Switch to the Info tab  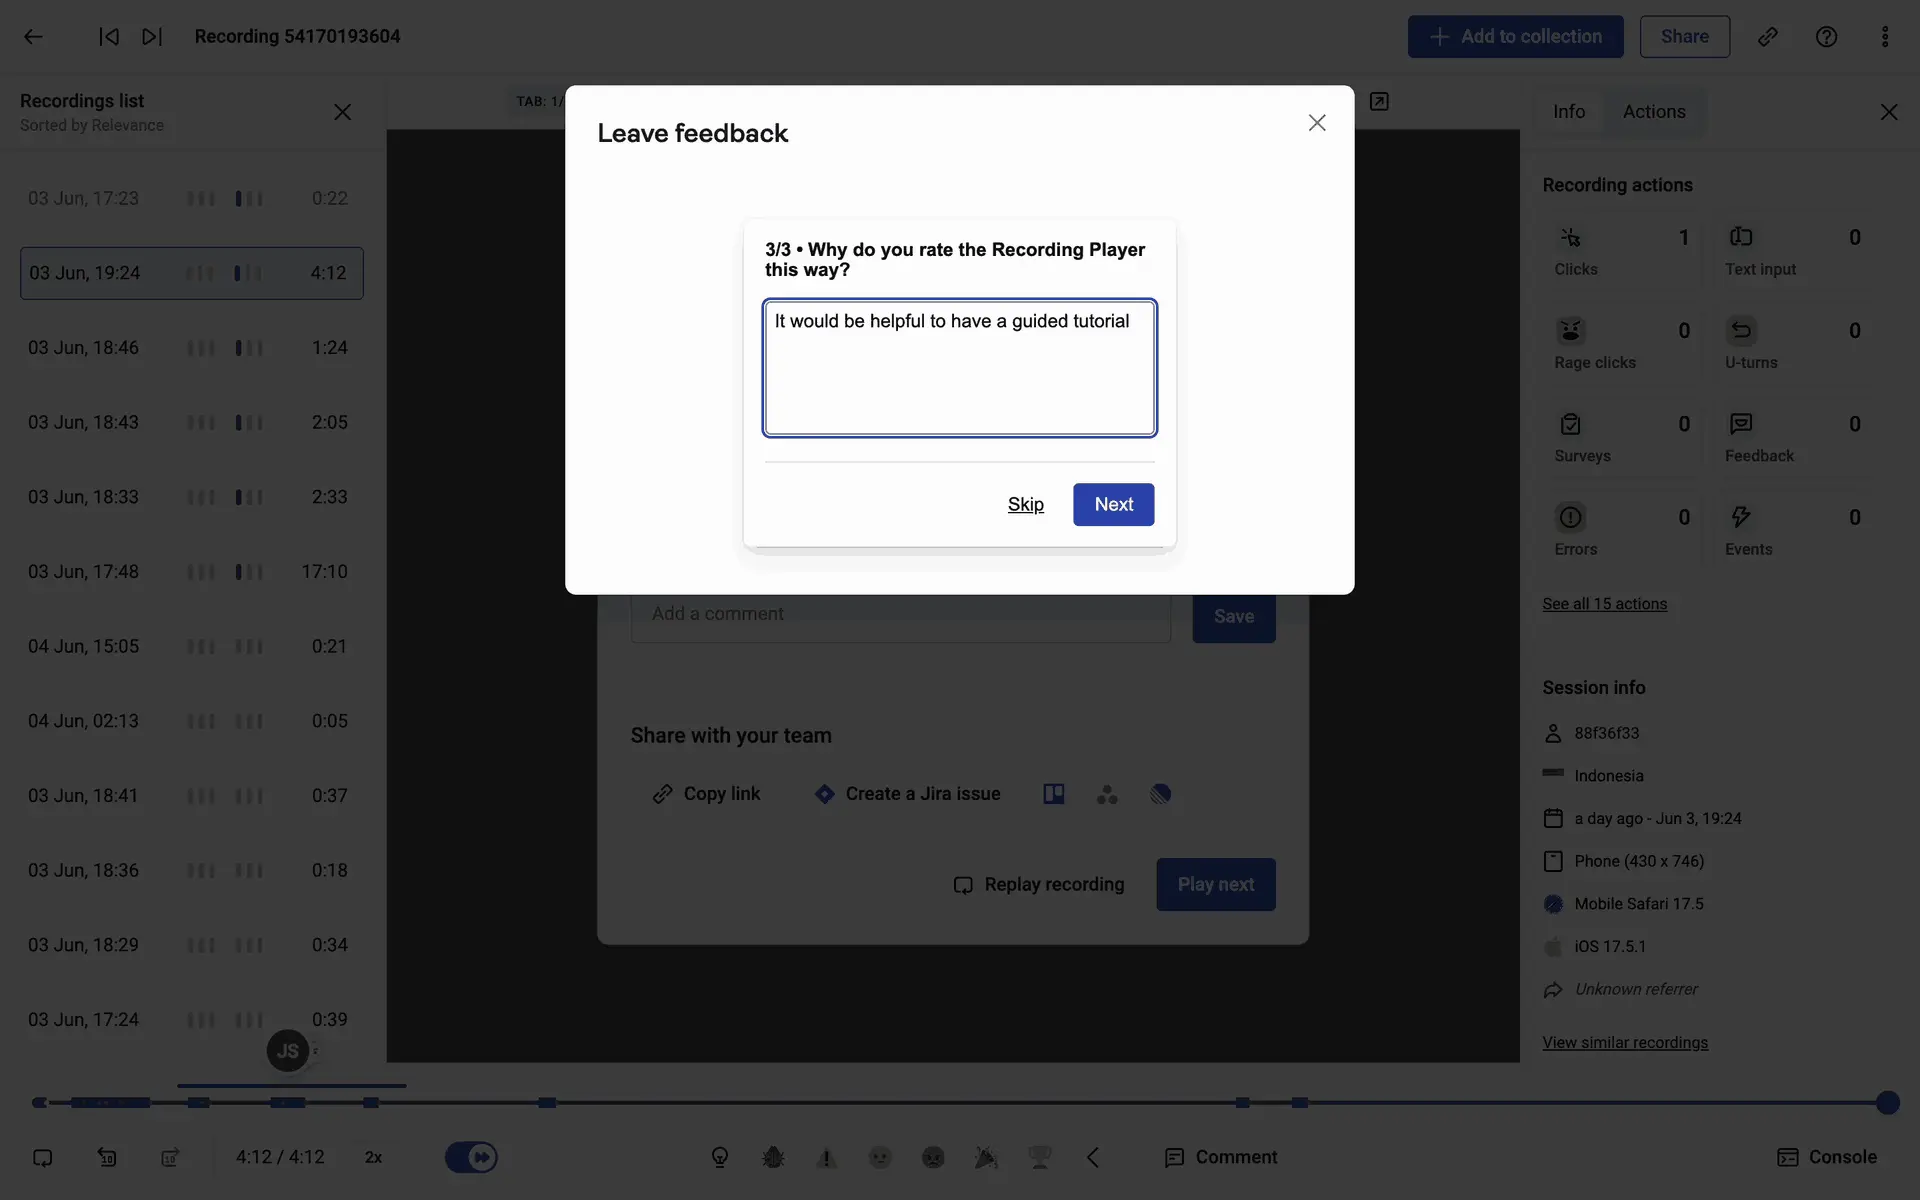point(1568,112)
